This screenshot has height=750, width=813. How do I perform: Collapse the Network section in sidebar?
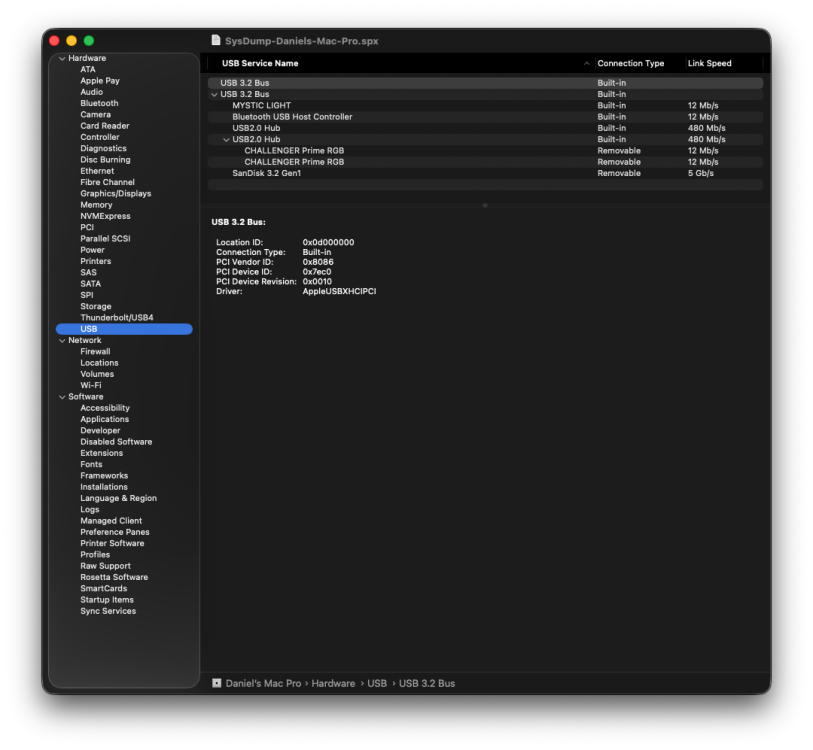(x=62, y=340)
